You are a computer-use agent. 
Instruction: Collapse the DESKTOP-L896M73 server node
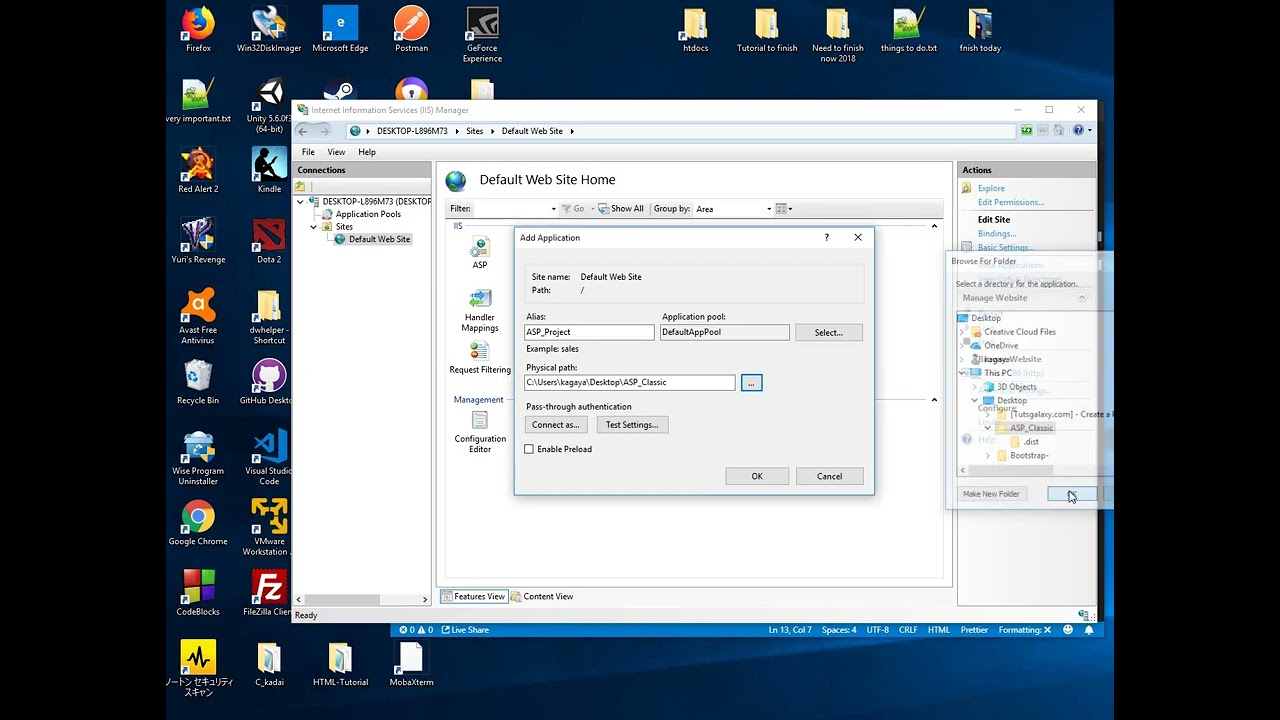coord(300,201)
